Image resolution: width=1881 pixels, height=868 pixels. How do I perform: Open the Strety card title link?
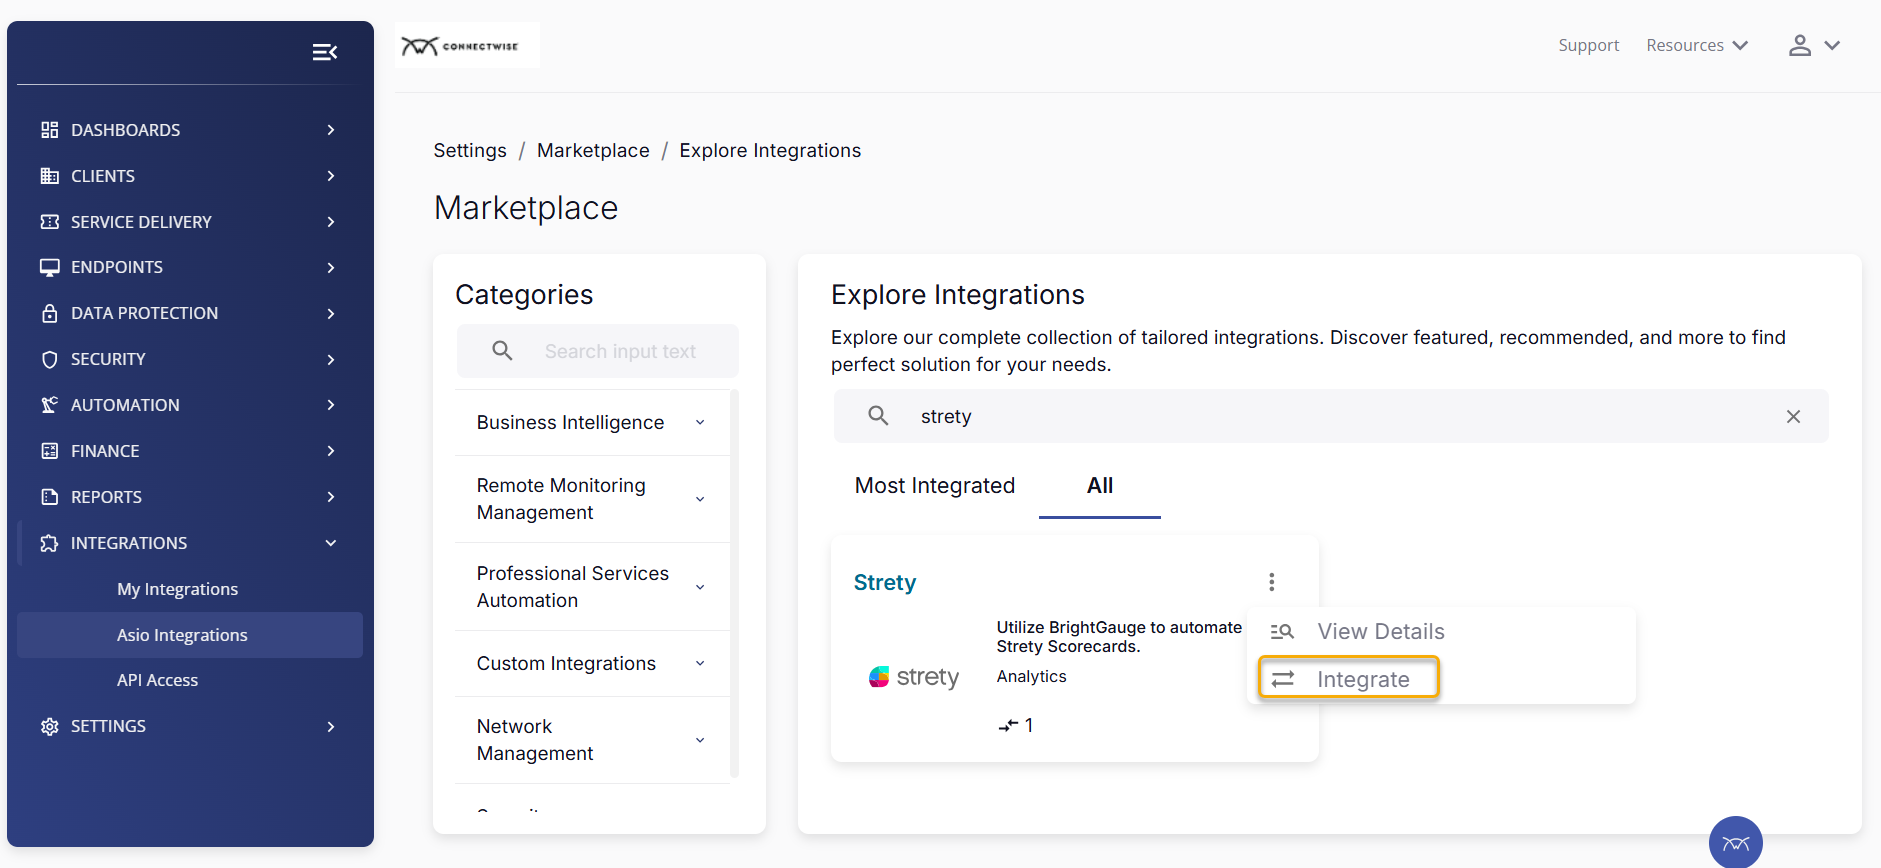click(885, 582)
